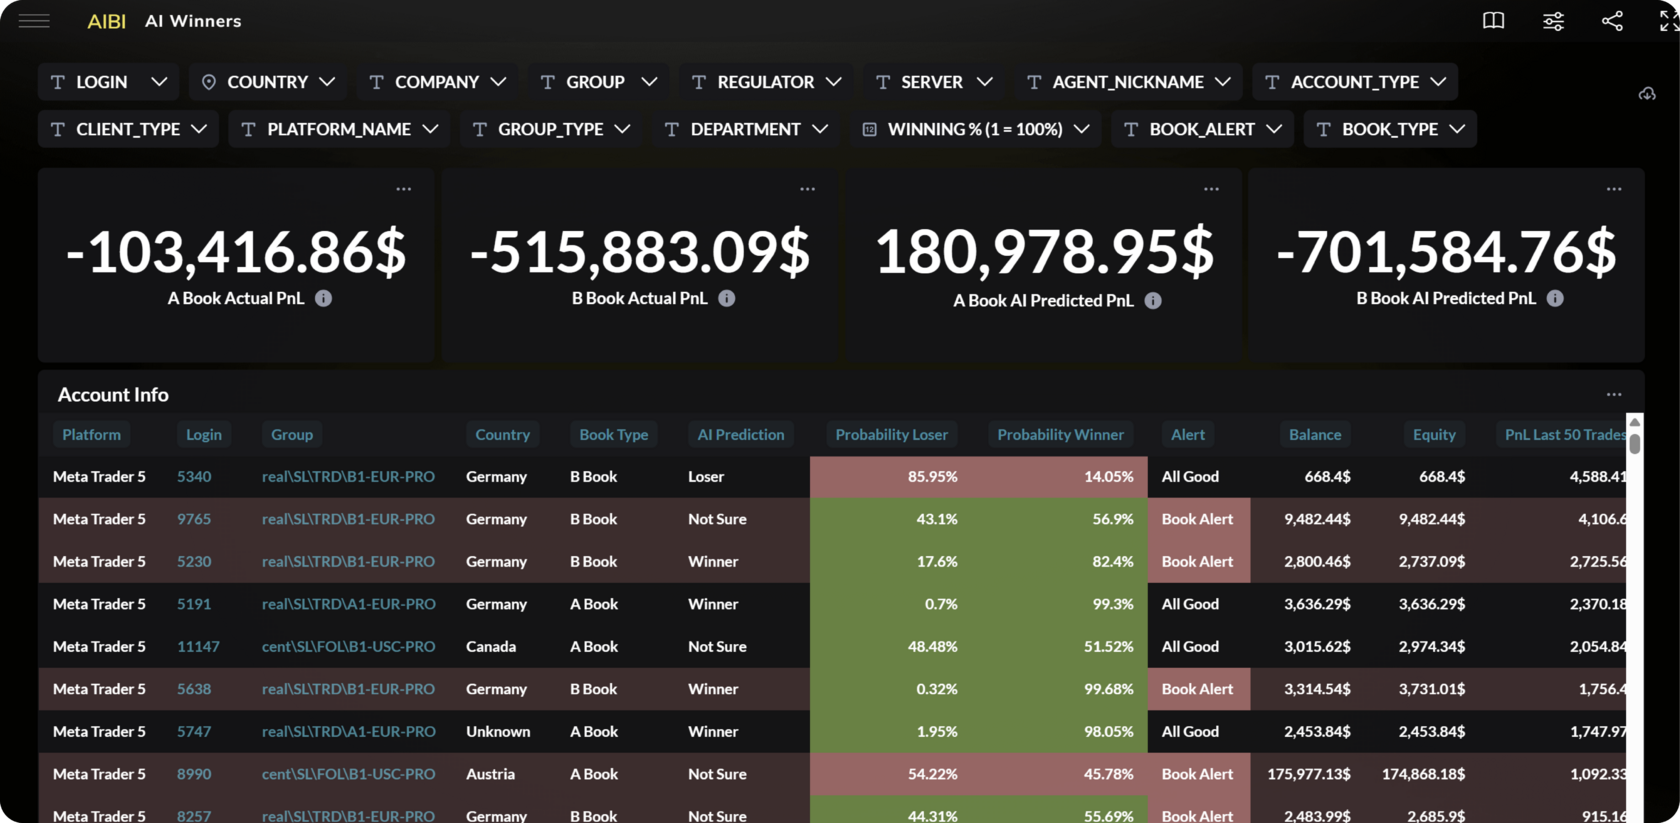
Task: Expand the GROUP filter dropdown
Action: click(598, 82)
